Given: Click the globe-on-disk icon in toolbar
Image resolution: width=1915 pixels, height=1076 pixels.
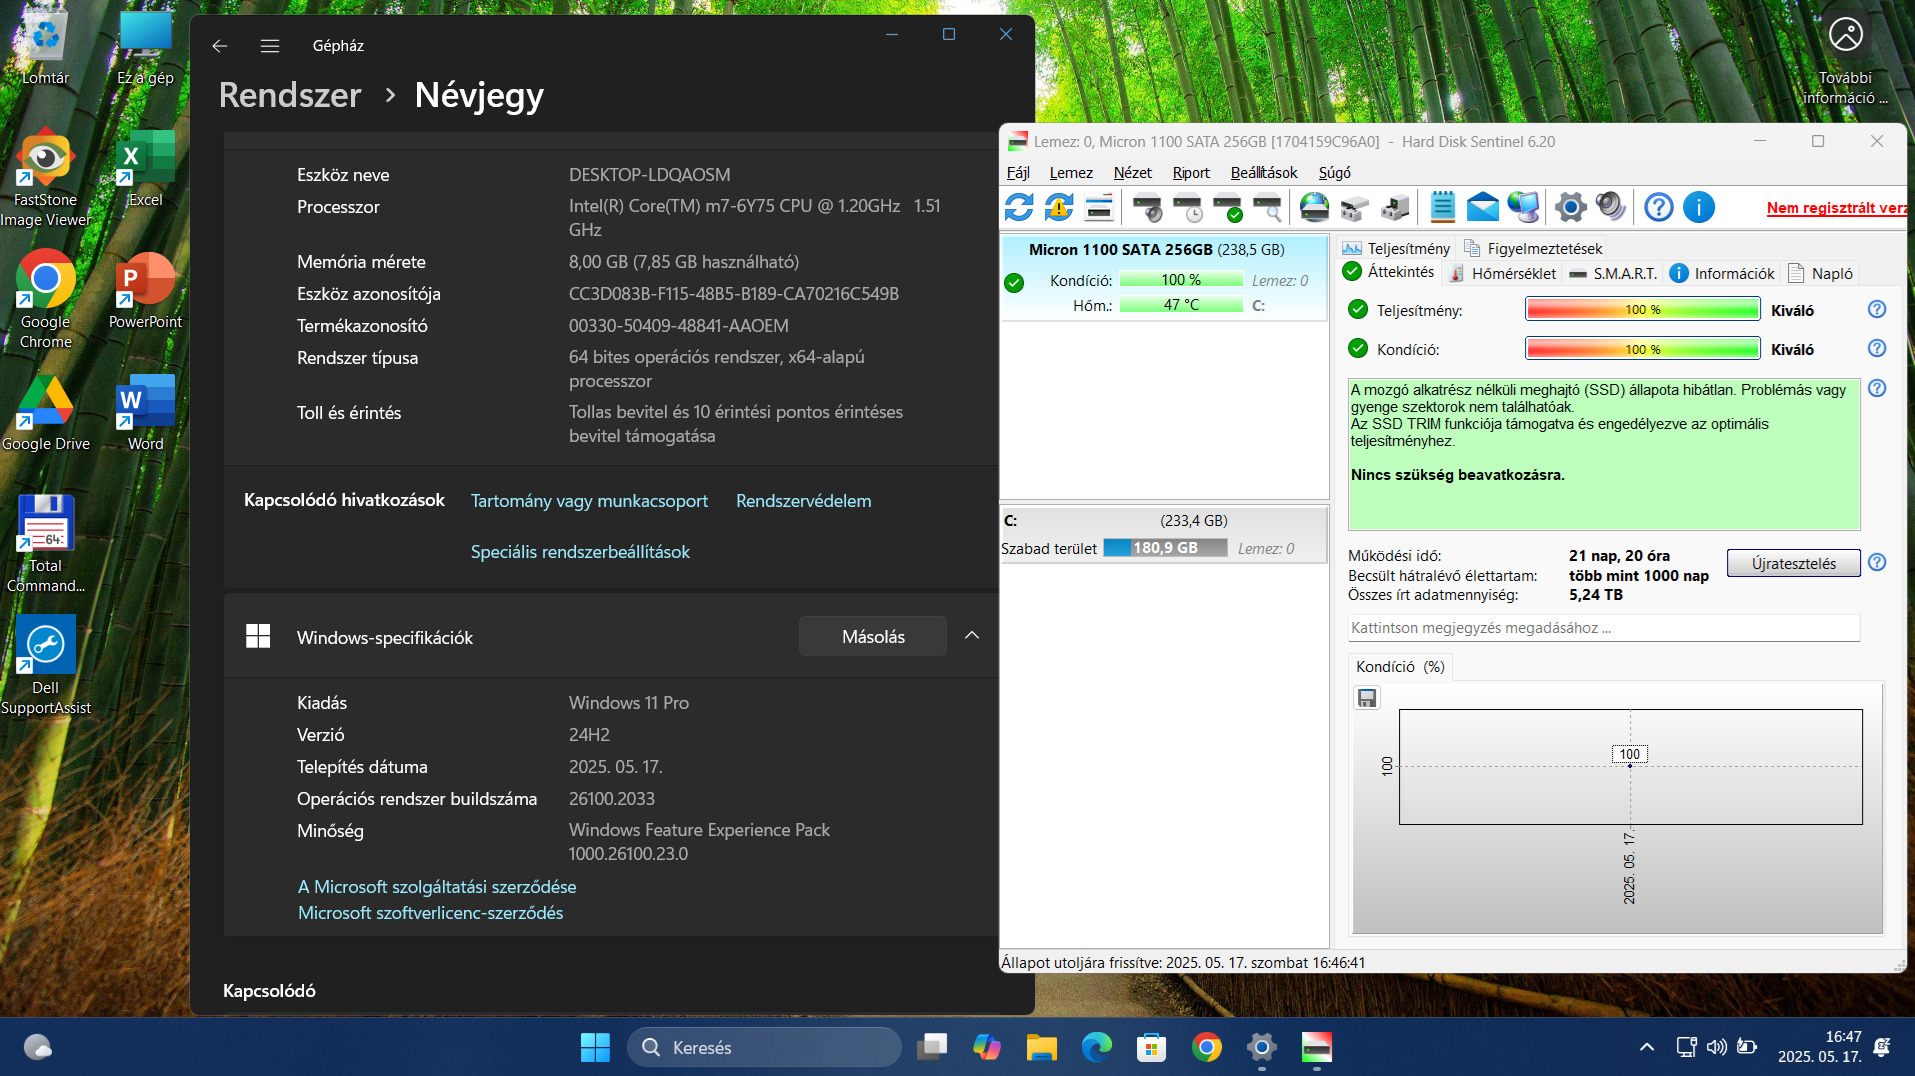Looking at the screenshot, I should click(1314, 207).
